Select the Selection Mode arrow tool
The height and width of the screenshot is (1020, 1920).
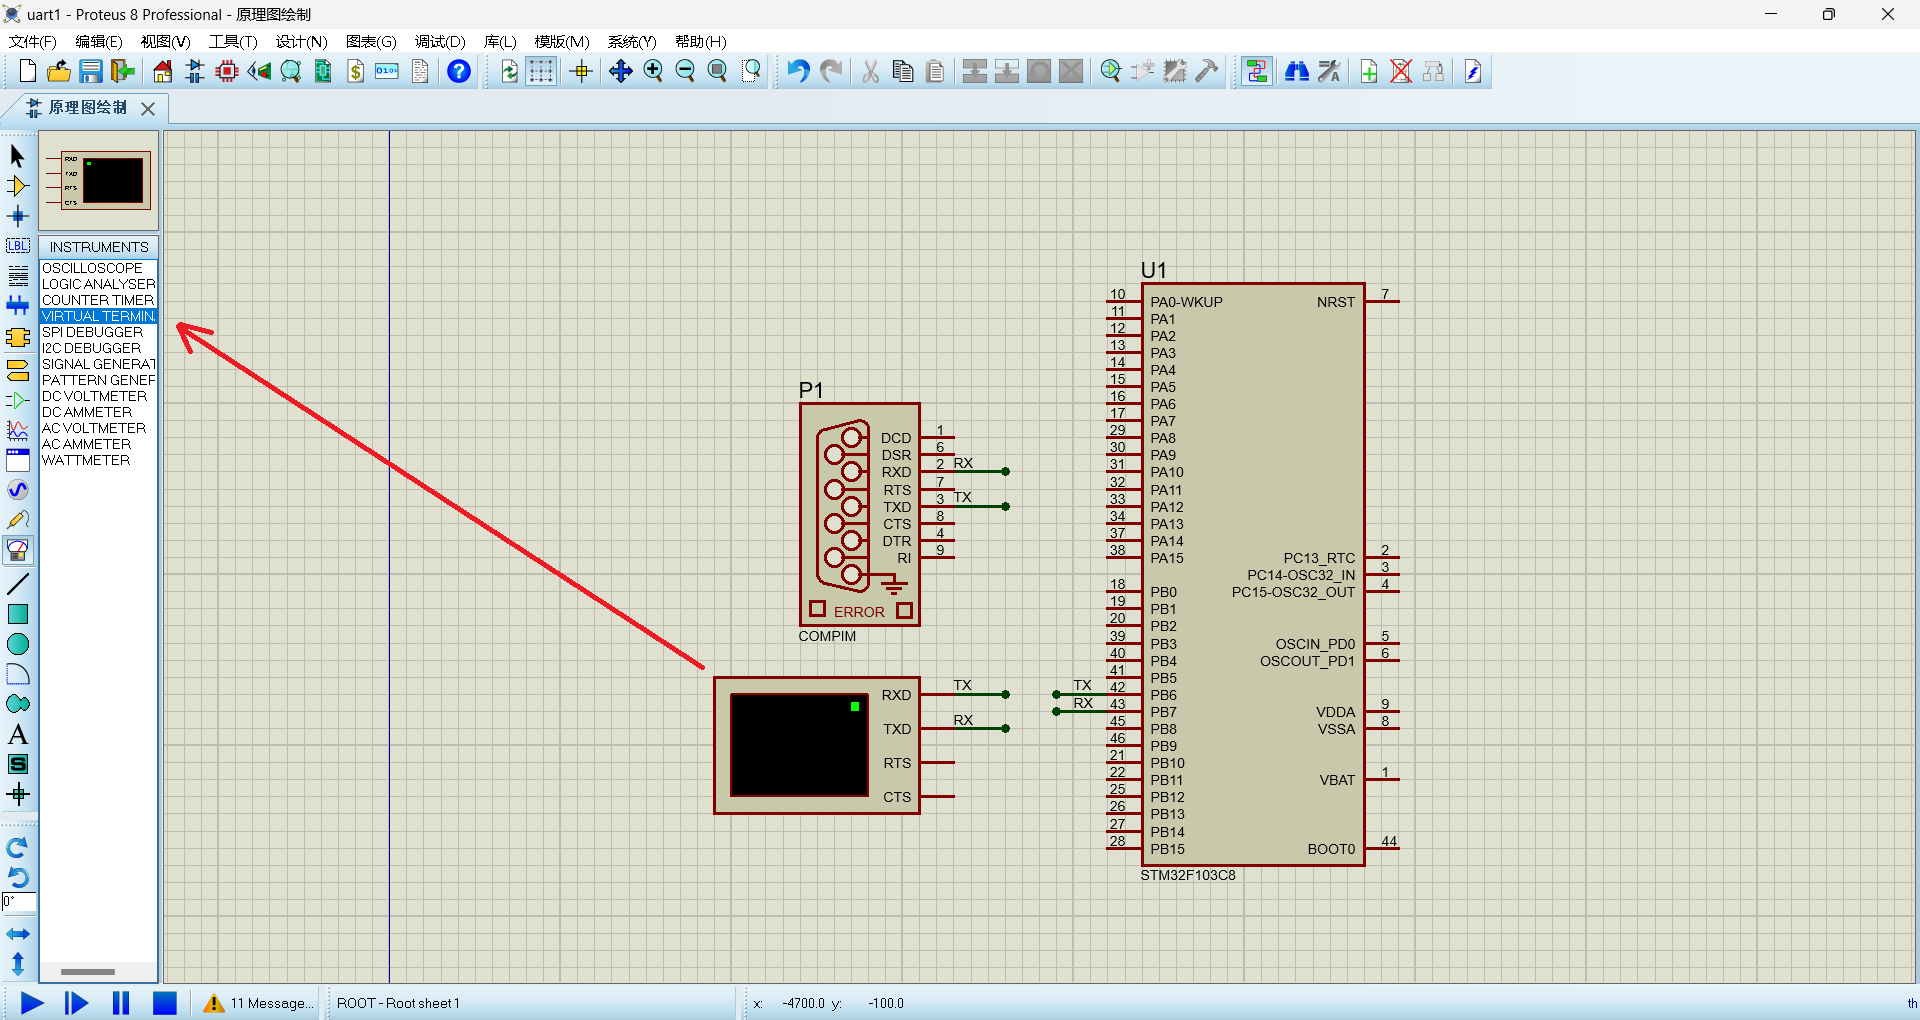coord(18,156)
